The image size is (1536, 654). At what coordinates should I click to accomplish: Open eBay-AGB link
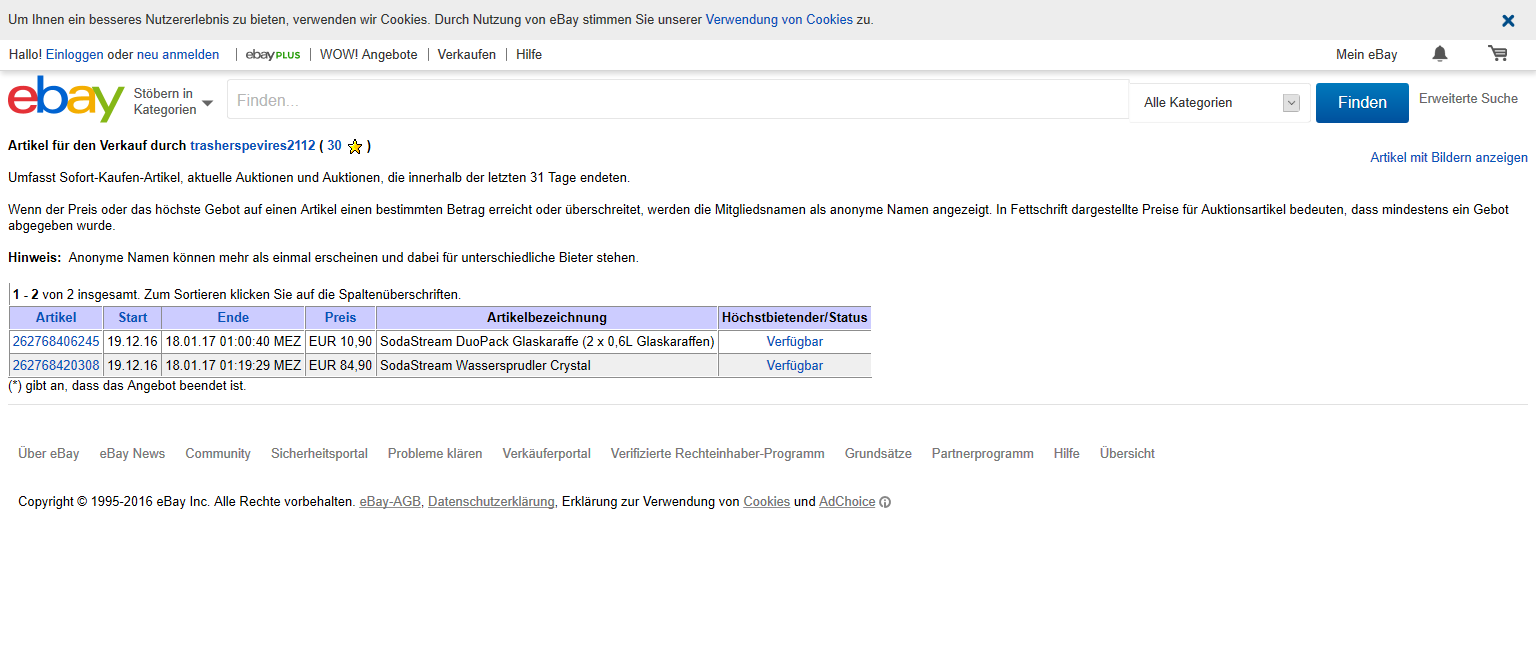[390, 502]
